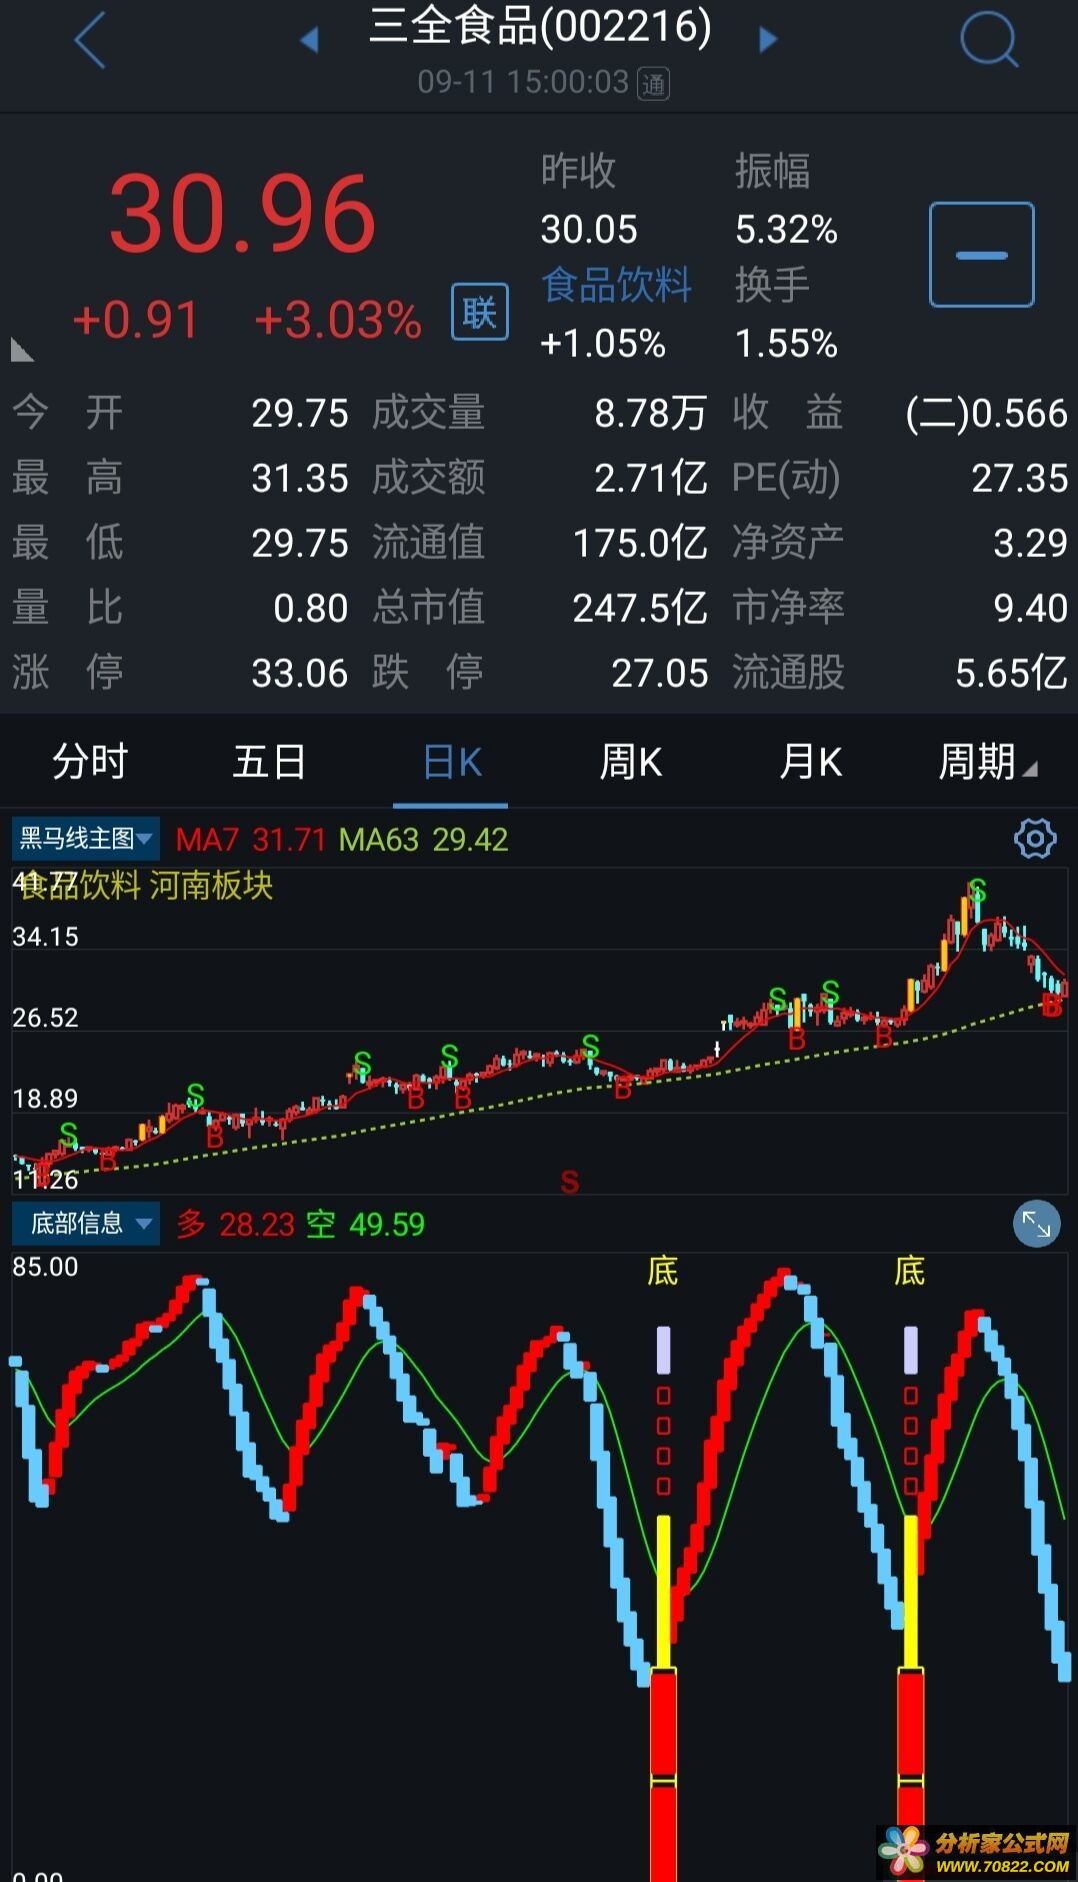This screenshot has height=1882, width=1078.
Task: Expand quote details corner triangle
Action: [22, 350]
